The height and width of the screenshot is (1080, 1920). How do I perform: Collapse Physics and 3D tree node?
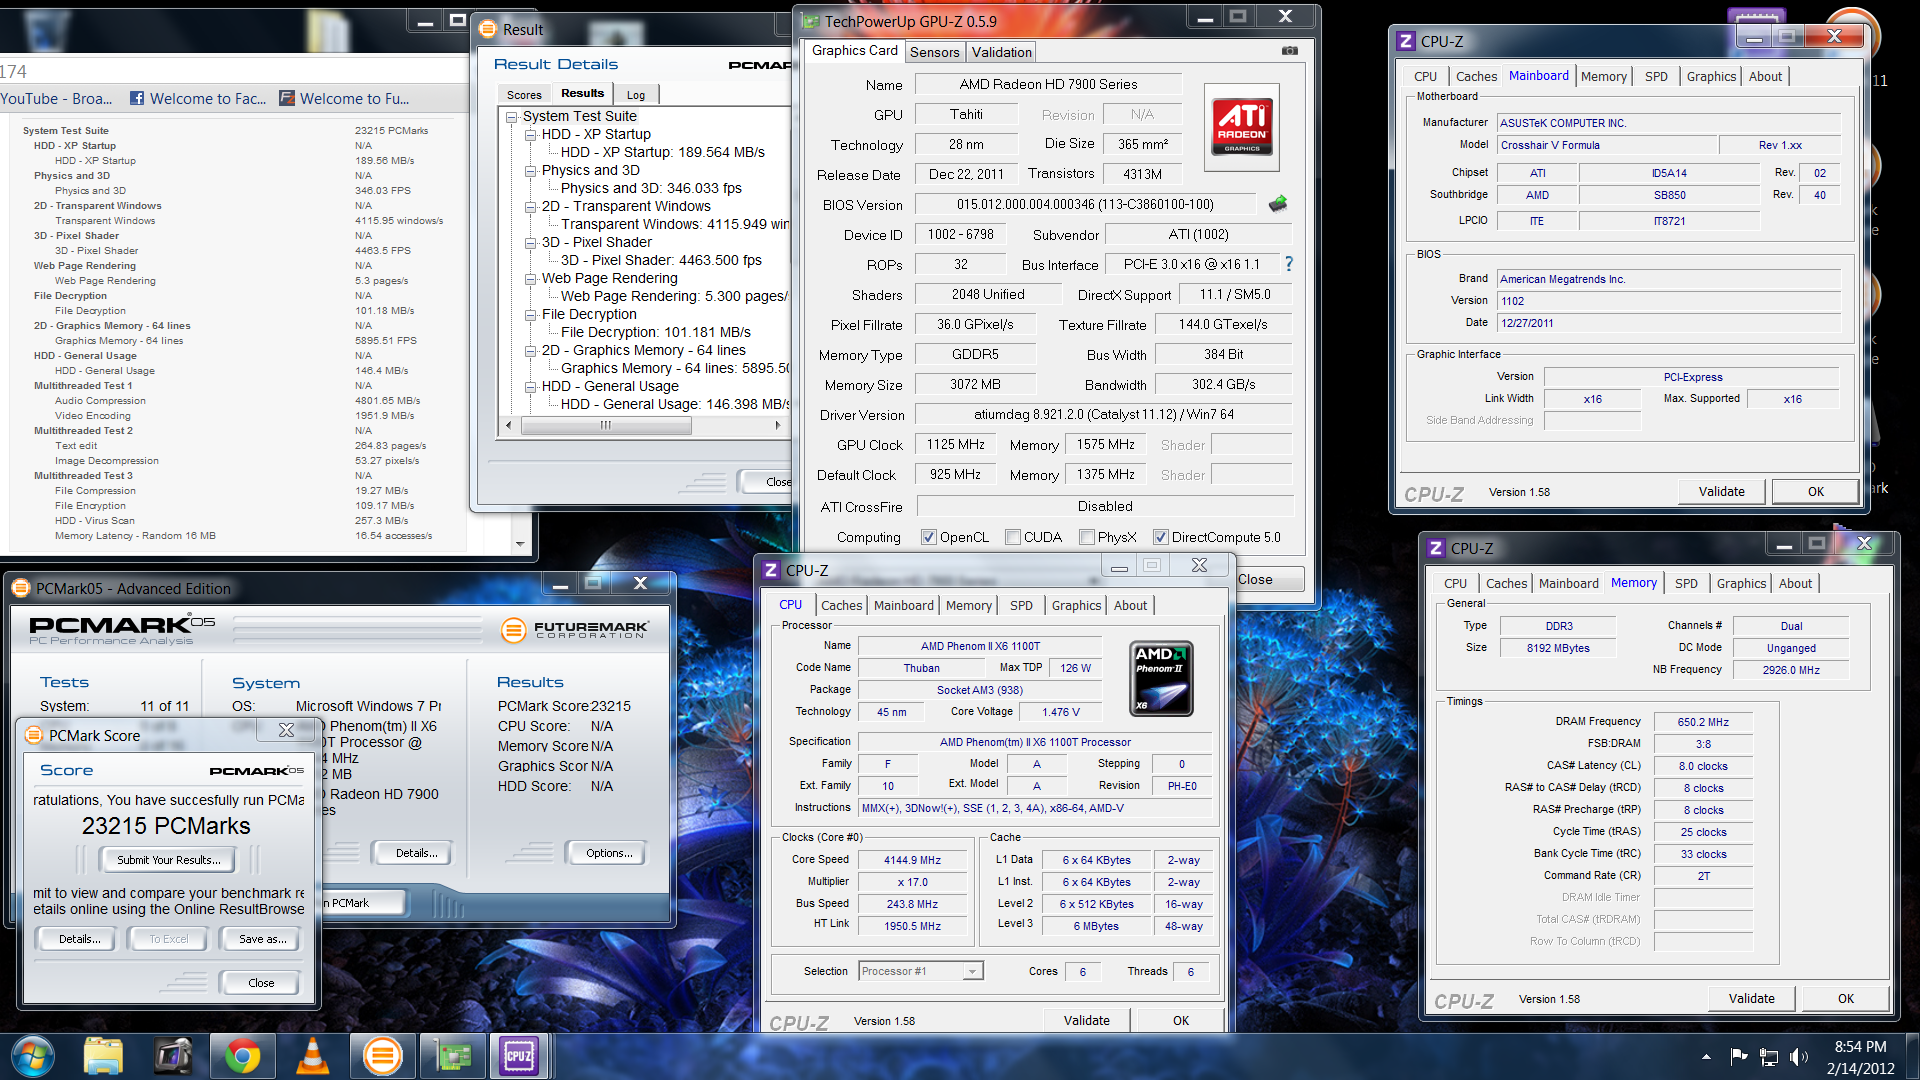click(531, 170)
